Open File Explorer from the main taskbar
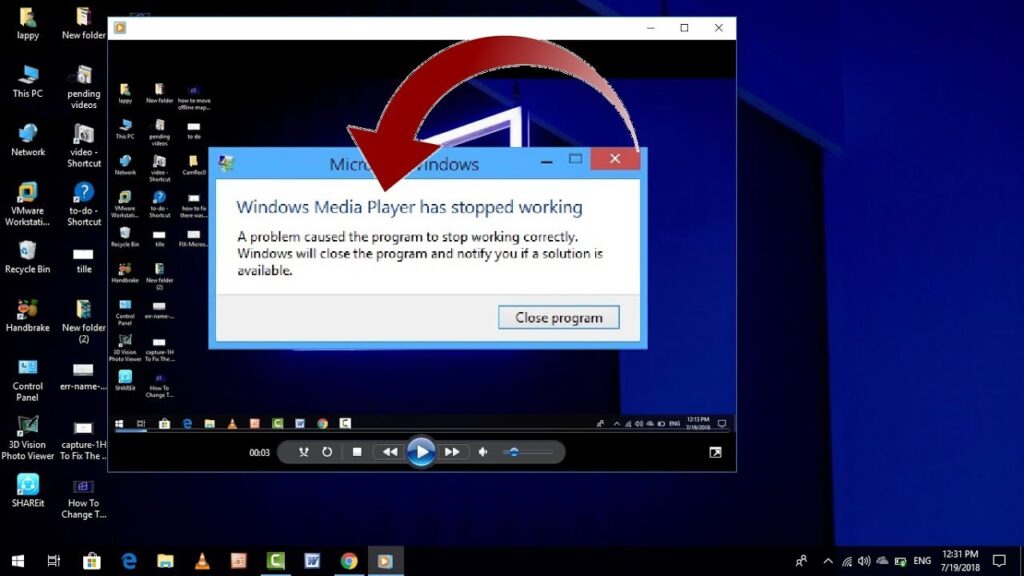 click(165, 561)
